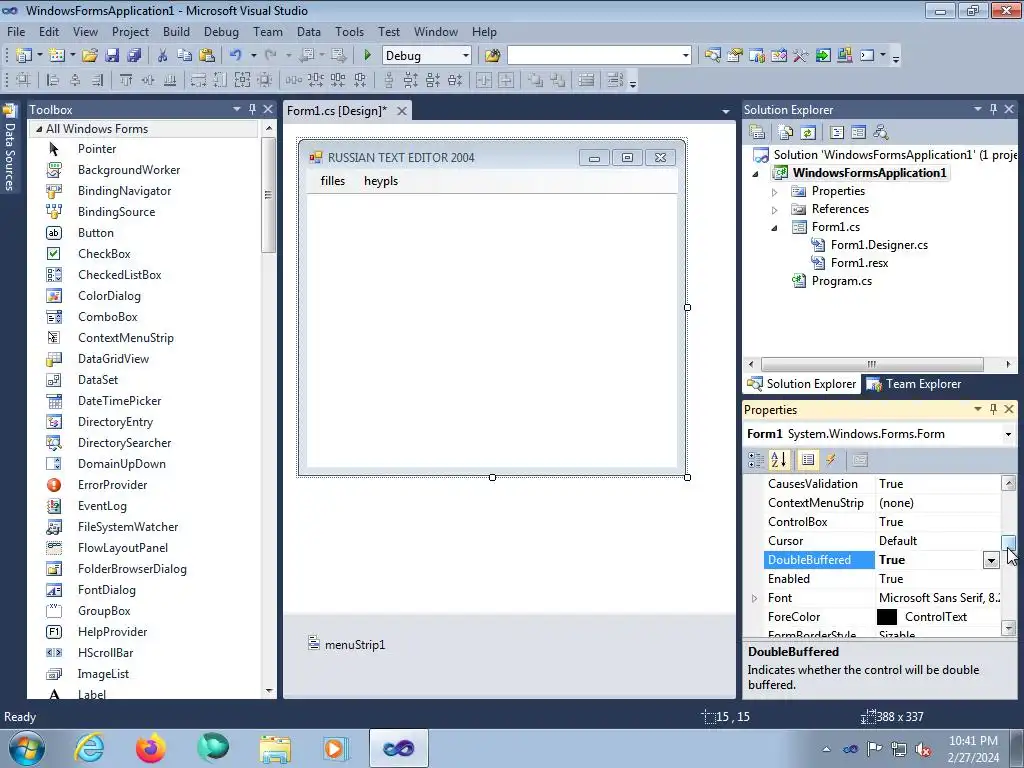Expand the Font property row
Screen dimensions: 1024x768
754,598
